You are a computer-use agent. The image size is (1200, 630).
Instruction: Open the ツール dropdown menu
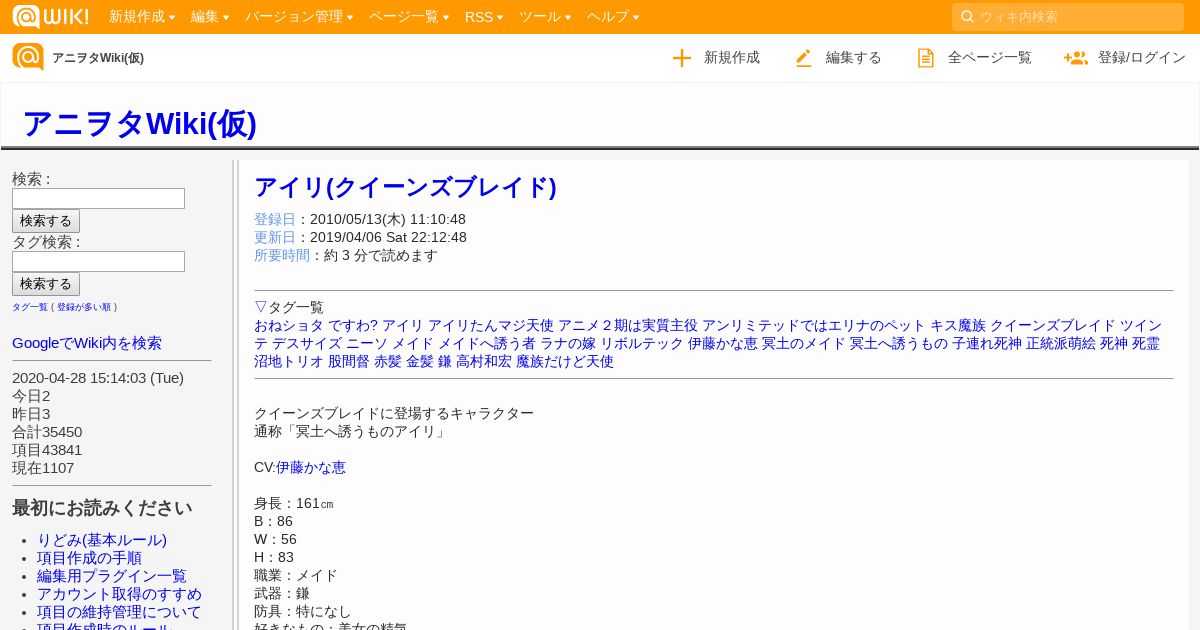tap(545, 17)
